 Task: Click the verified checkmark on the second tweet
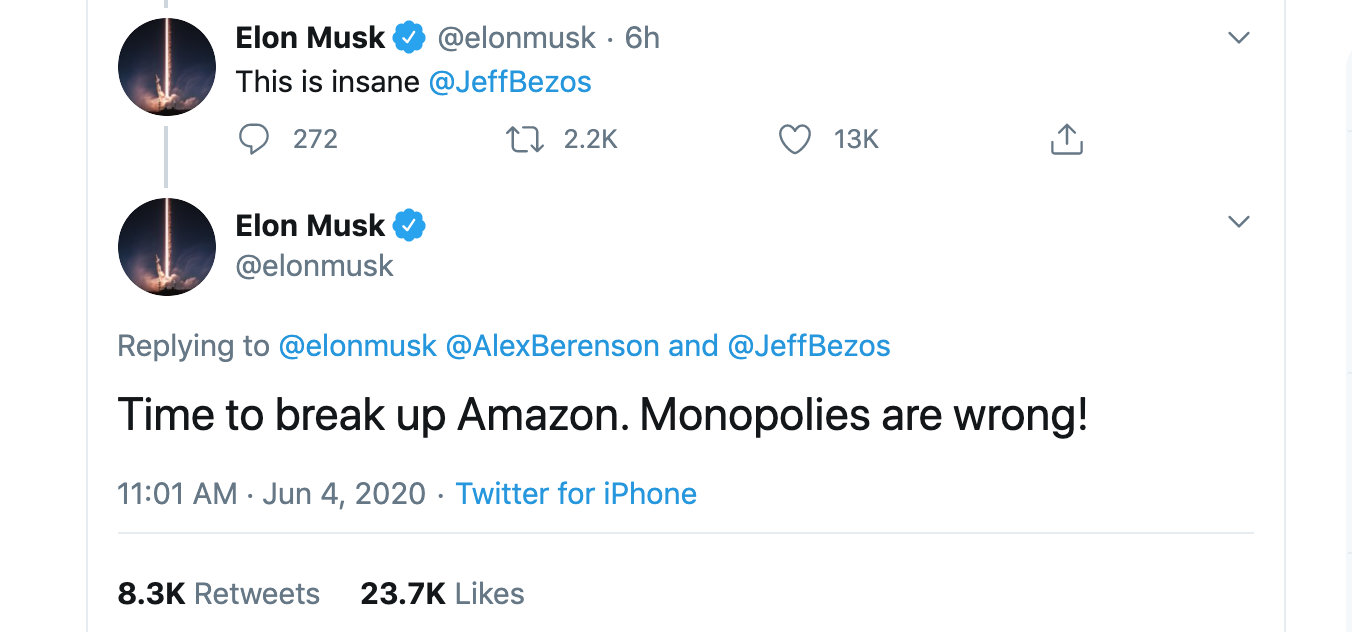pyautogui.click(x=408, y=224)
